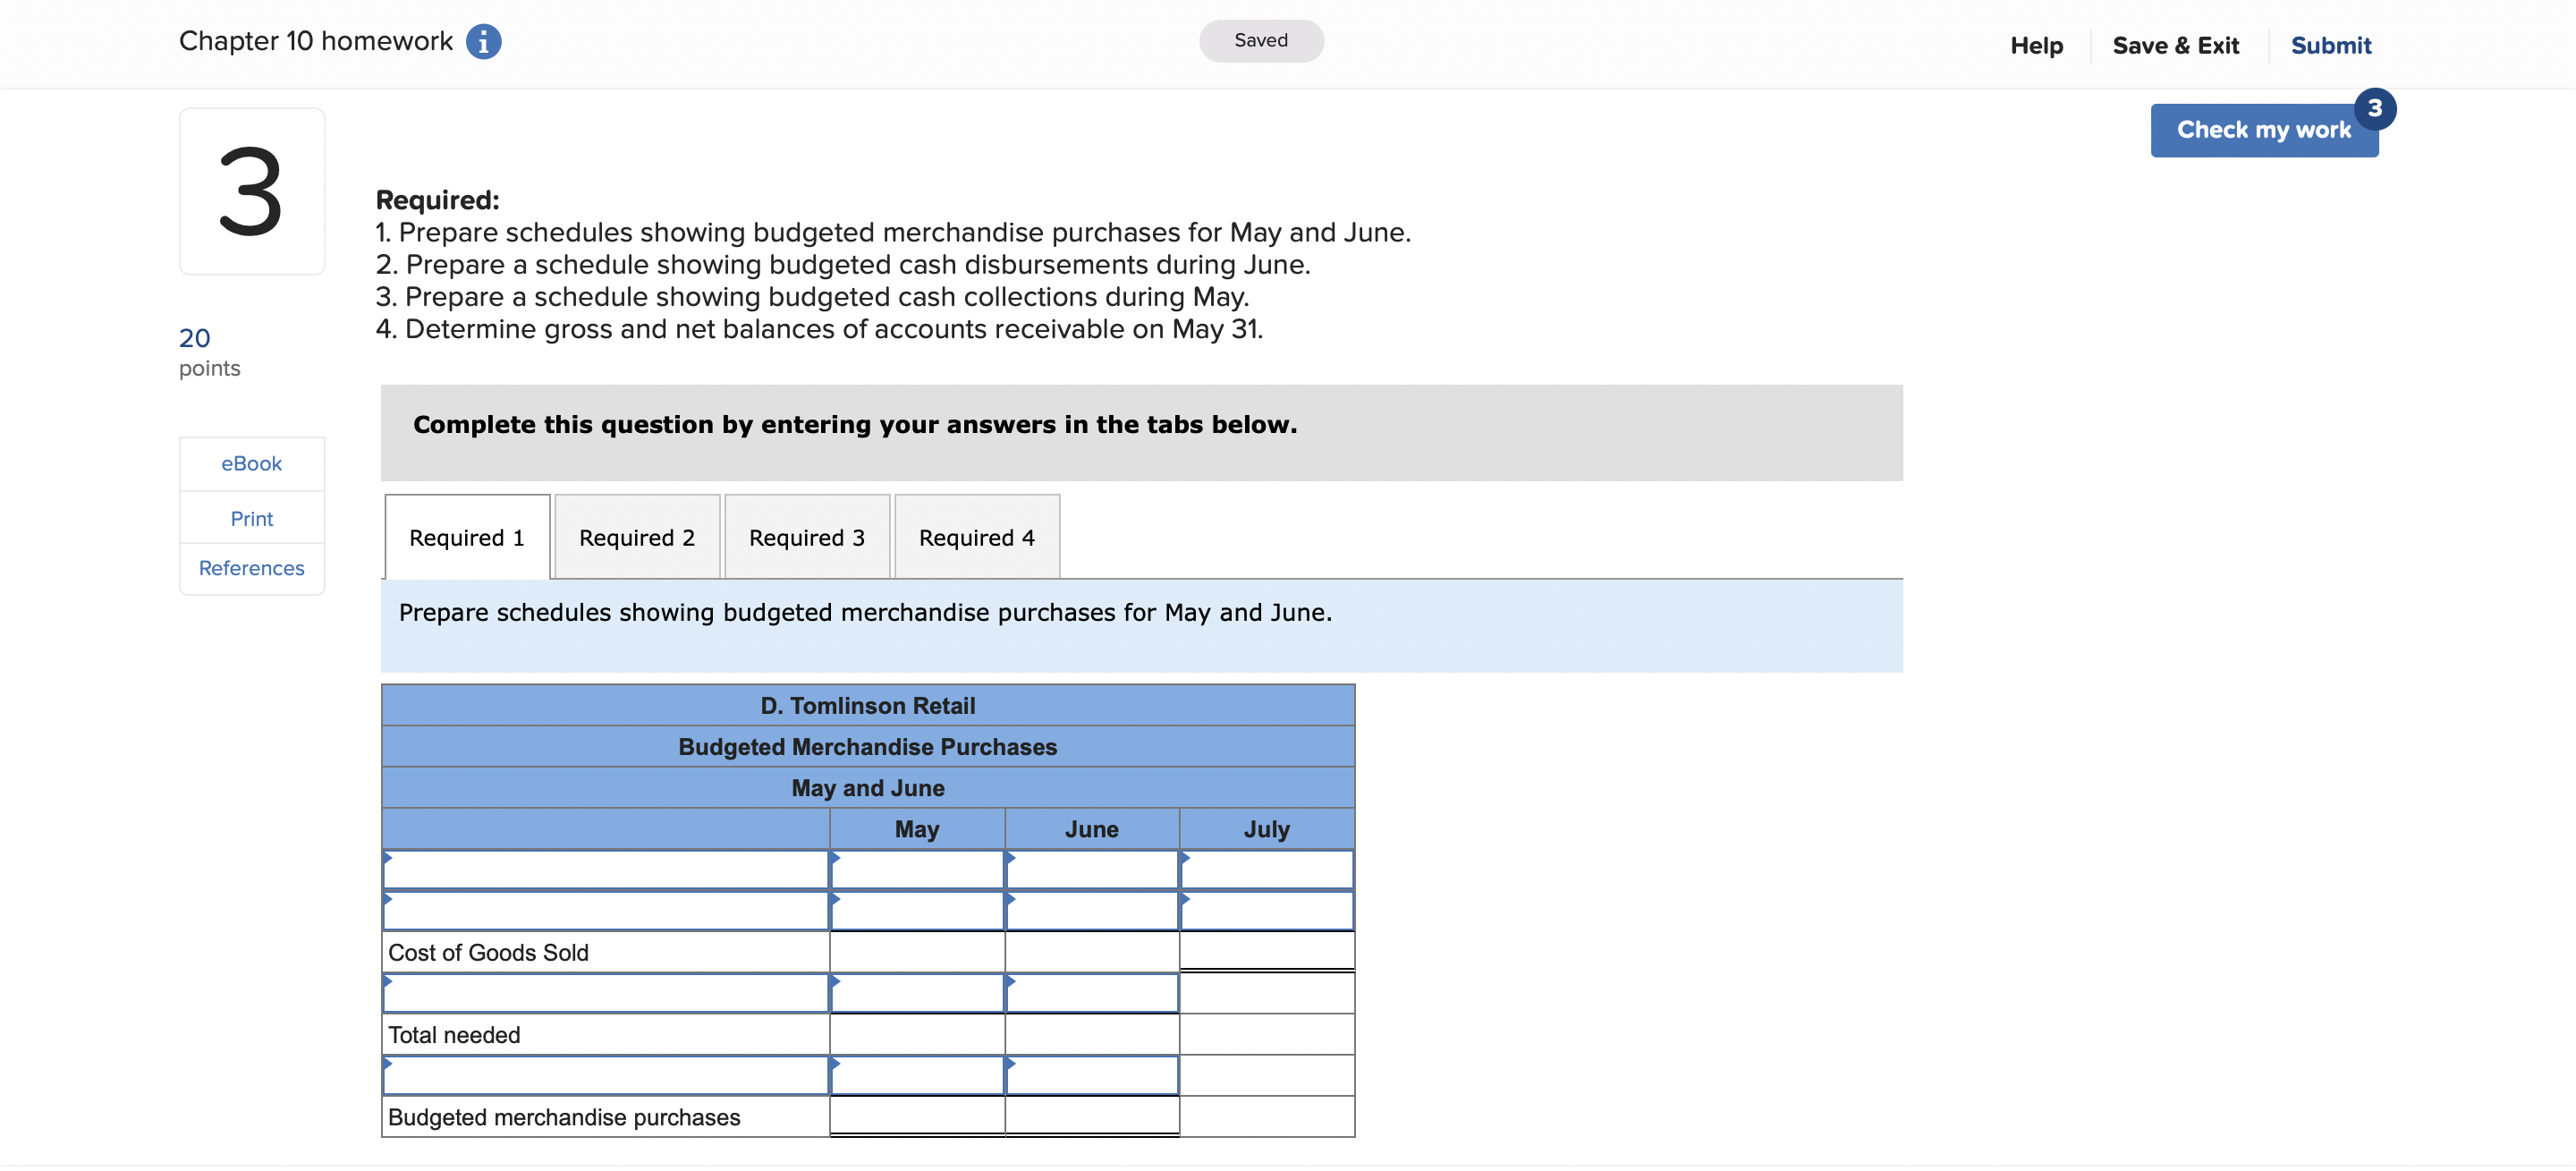Open the Required 4 tab
The width and height of the screenshot is (2576, 1171).
click(x=976, y=538)
